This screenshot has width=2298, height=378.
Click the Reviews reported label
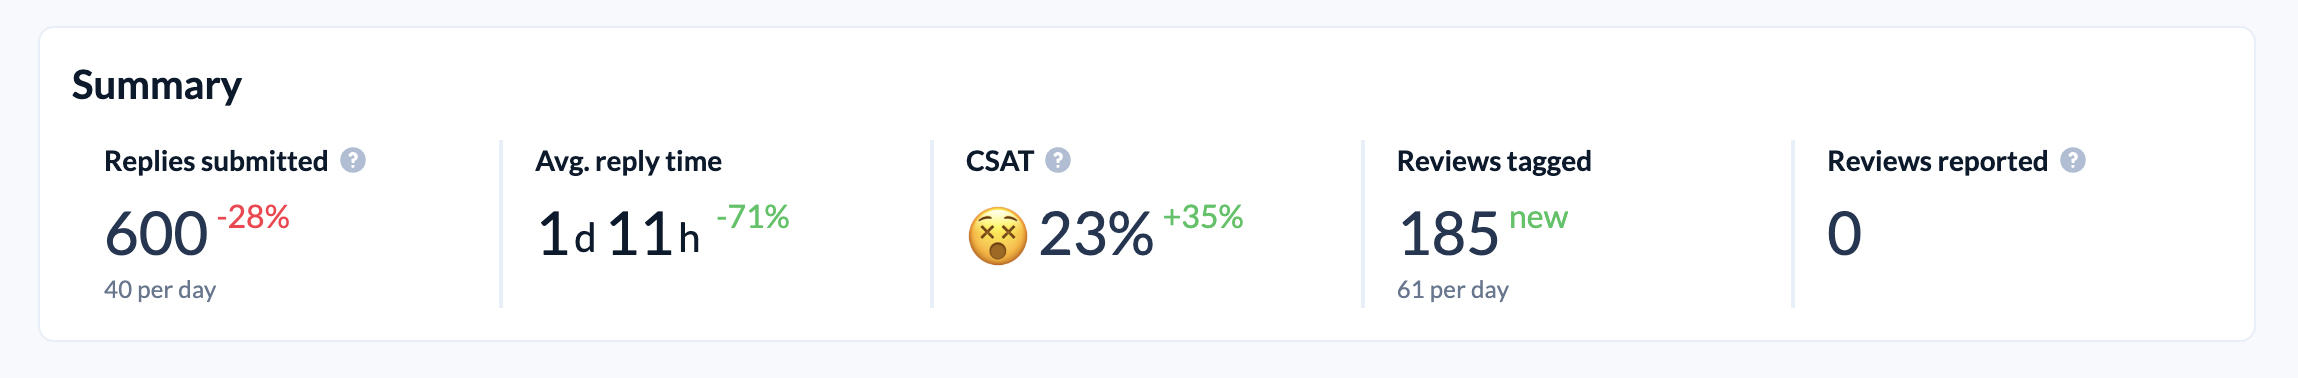pyautogui.click(x=1937, y=161)
